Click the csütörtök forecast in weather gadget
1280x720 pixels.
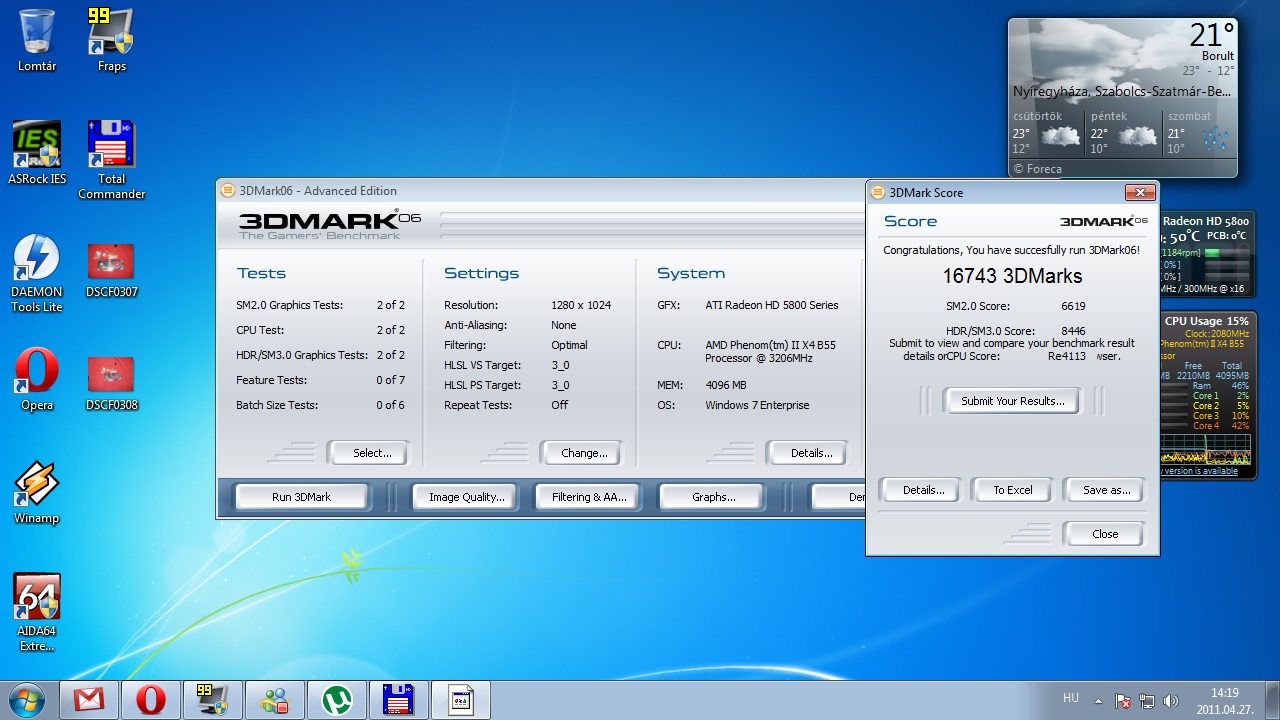1047,133
